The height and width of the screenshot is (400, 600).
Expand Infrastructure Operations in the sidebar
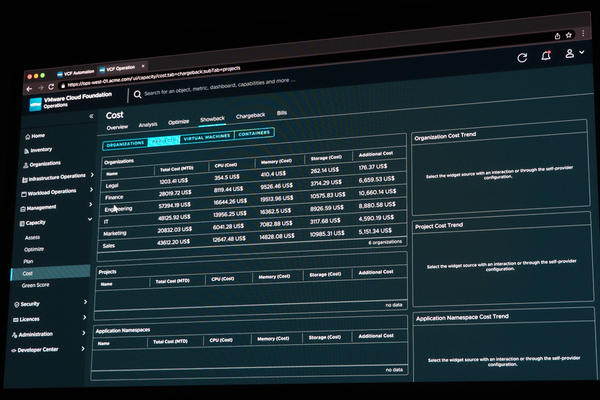[57, 177]
